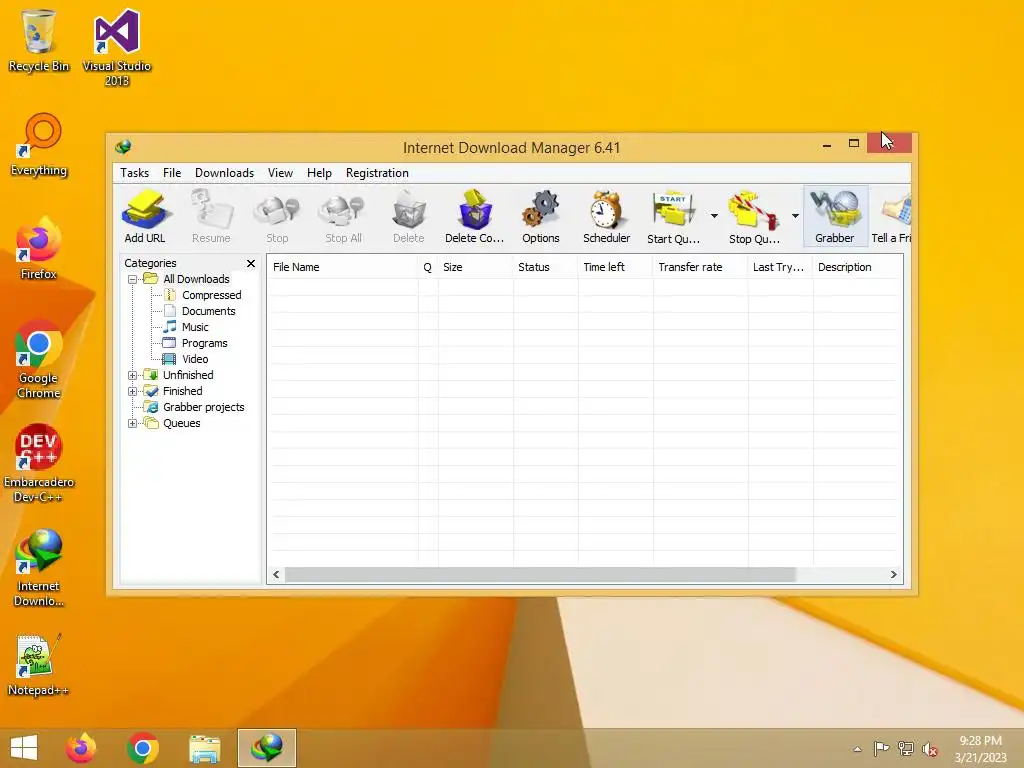
Task: Collapse the All Downloads tree node
Action: (x=133, y=280)
